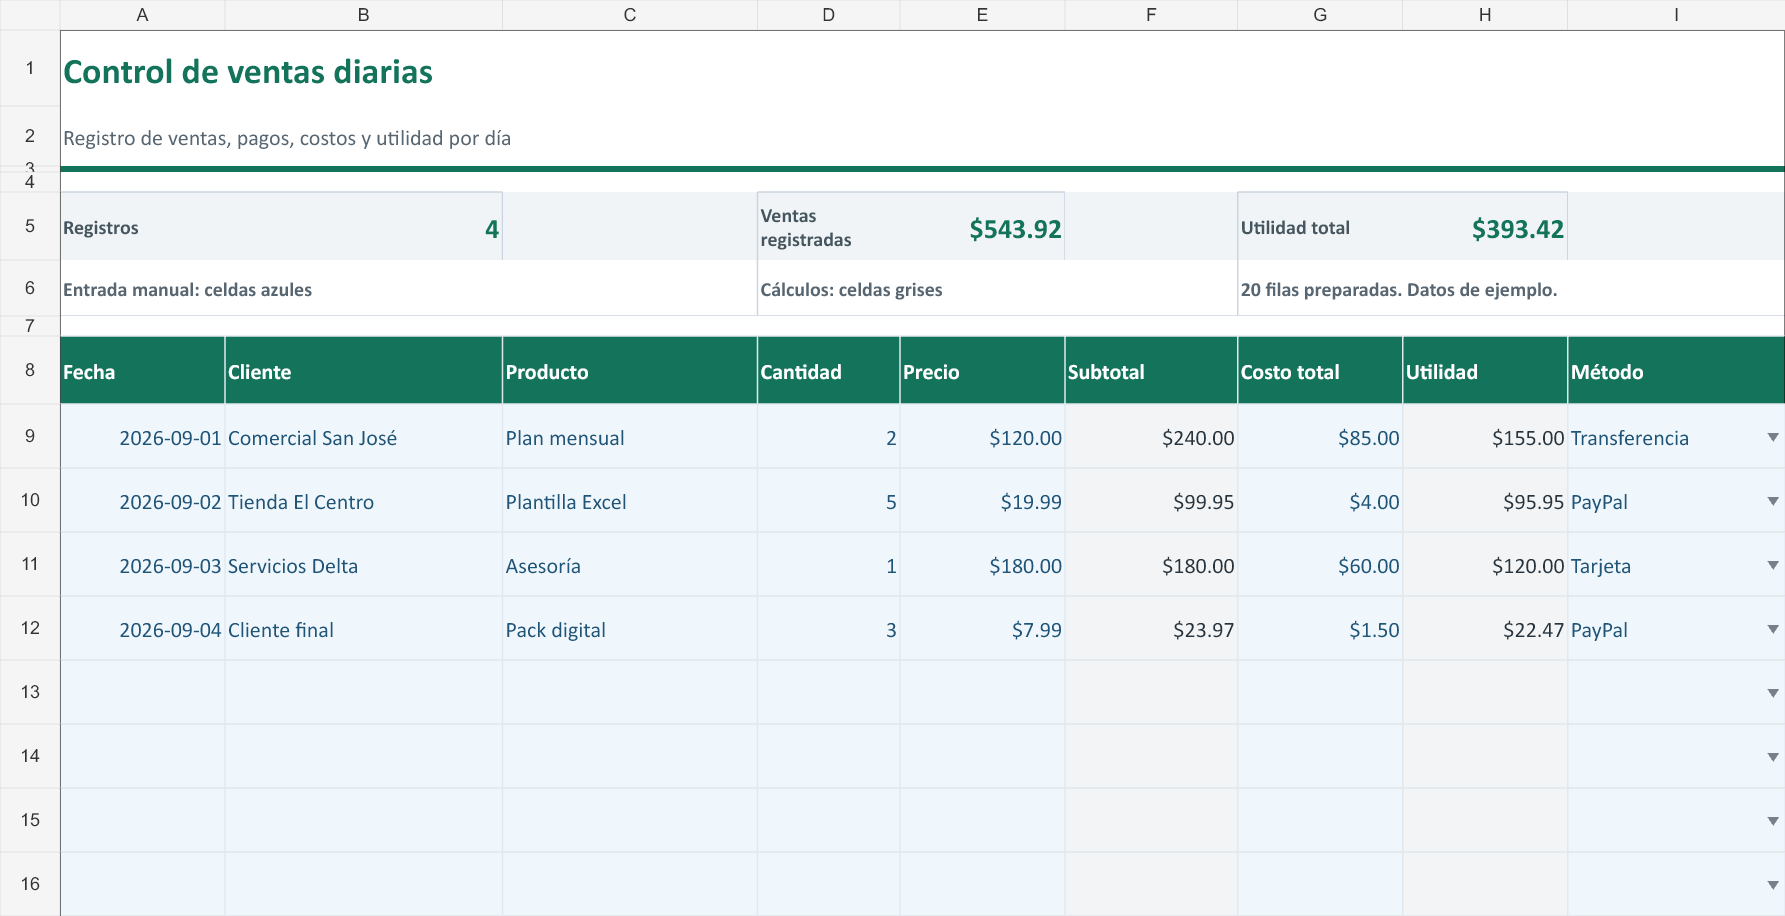The image size is (1785, 916).
Task: Open the Método dropdown for Transferencia row
Action: pos(1772,437)
